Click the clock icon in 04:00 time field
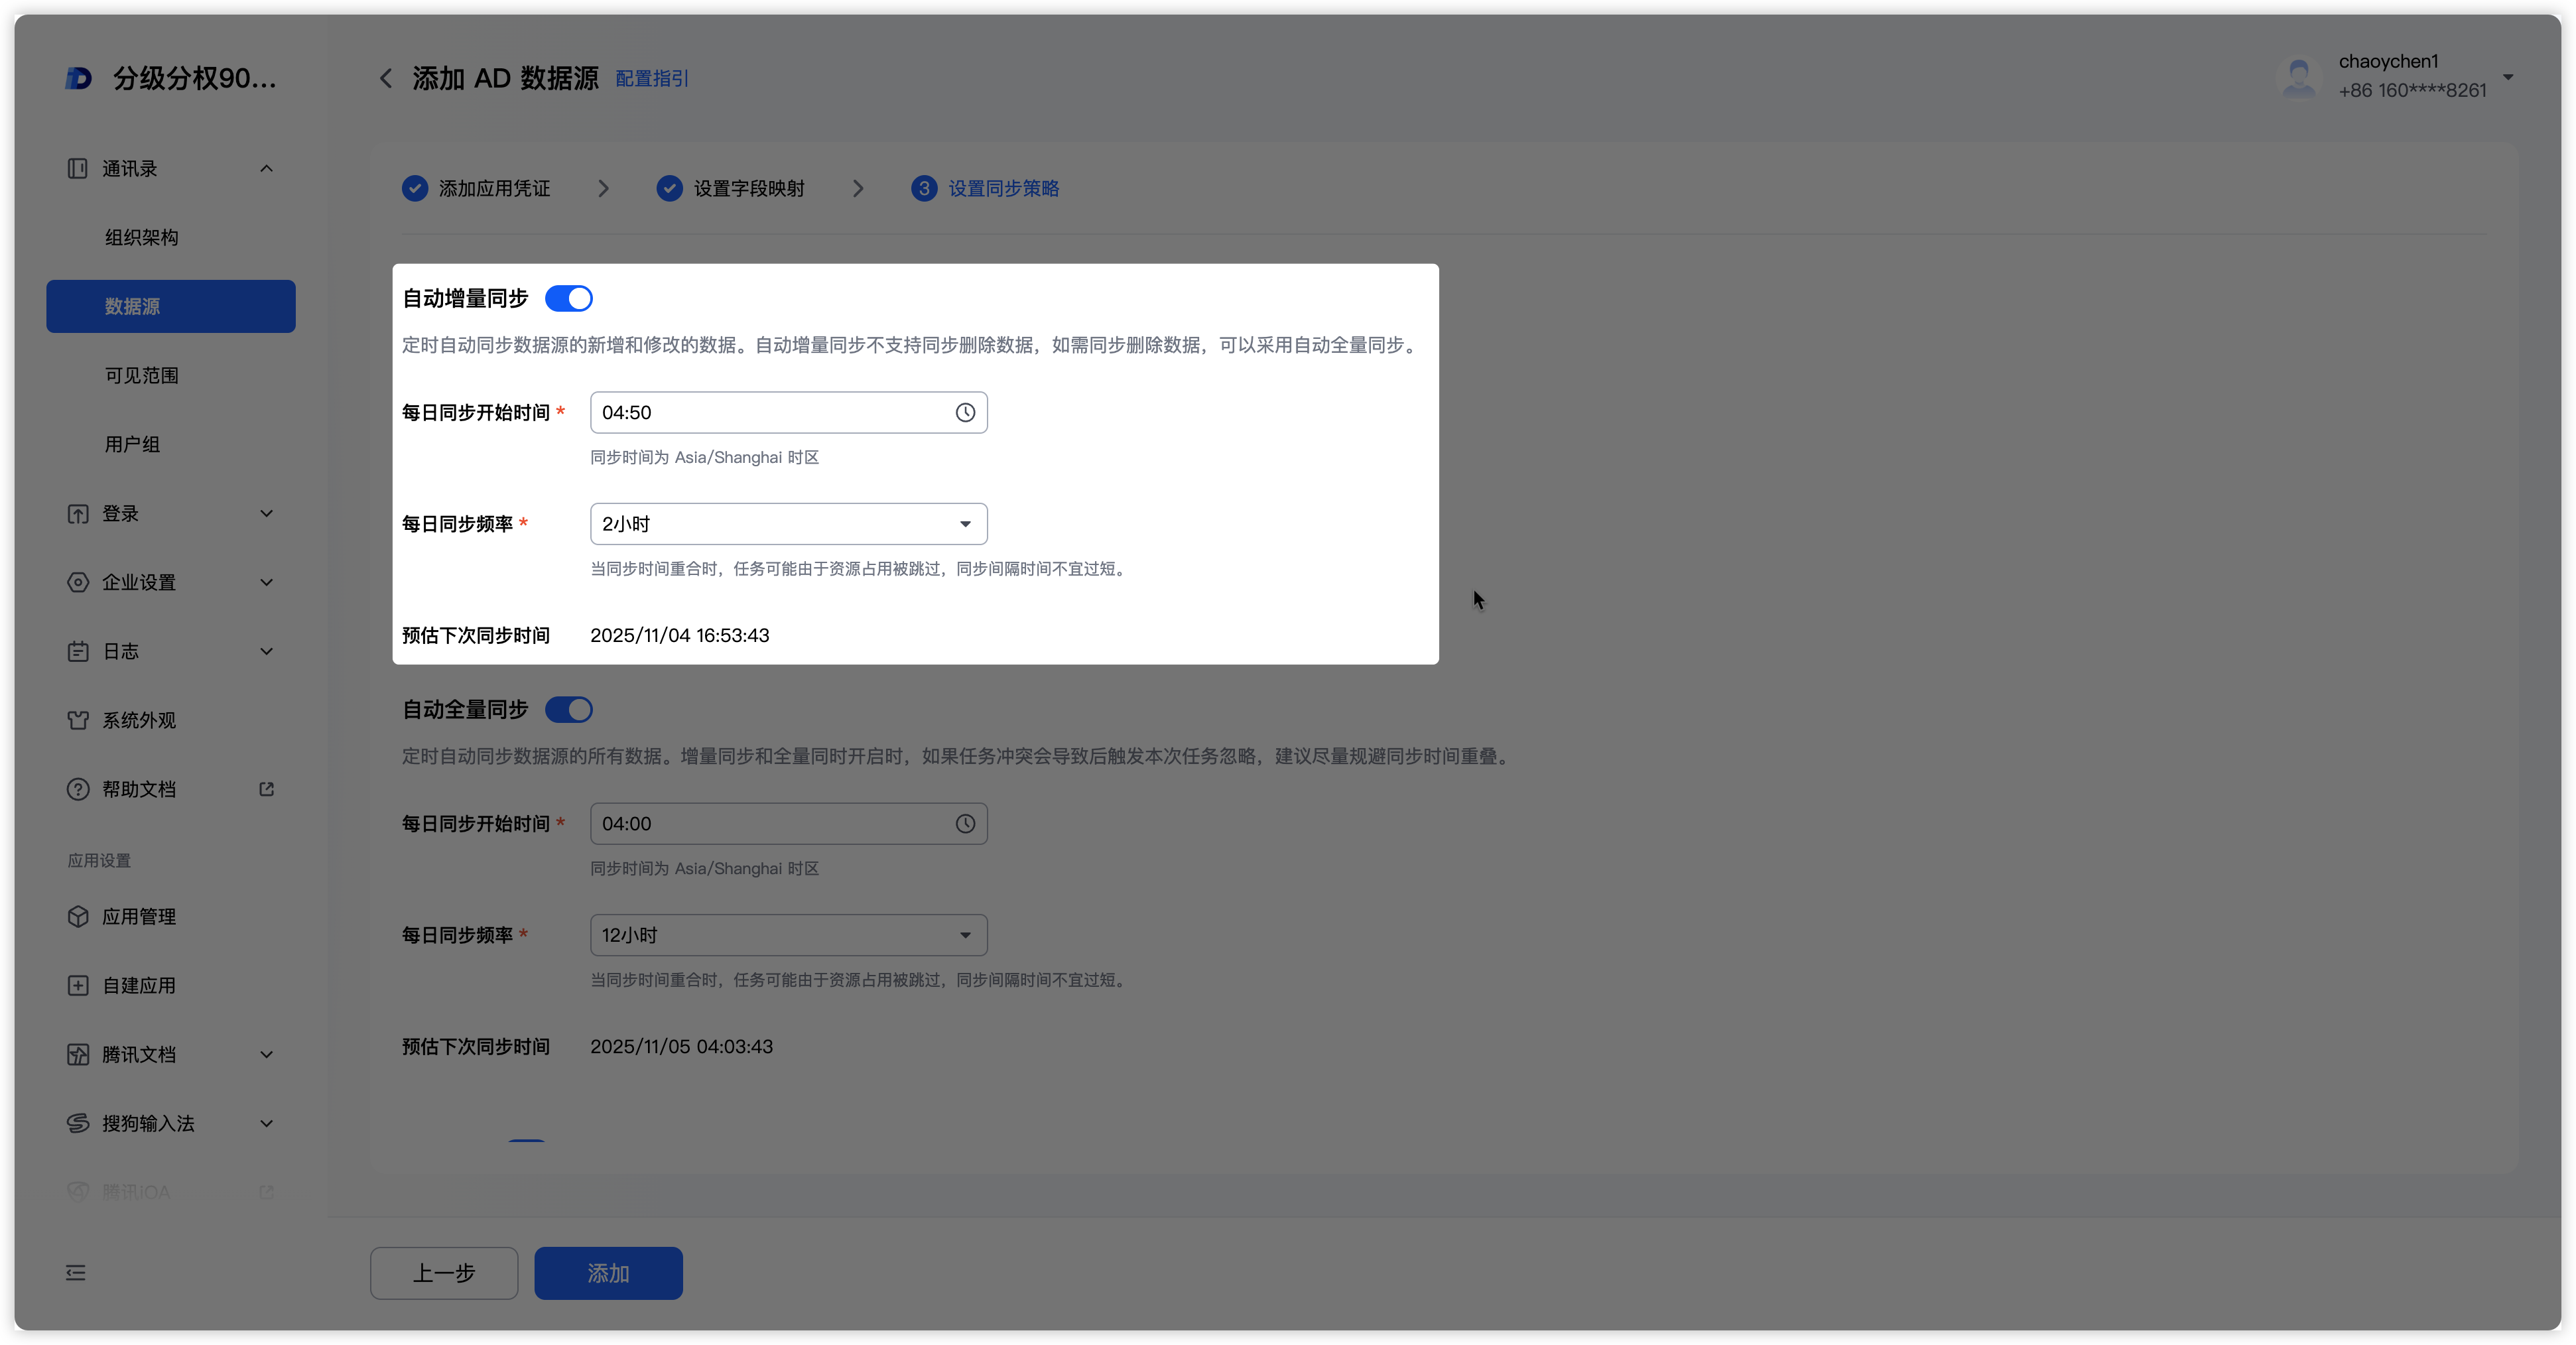Screen dimensions: 2576x1345 (964, 824)
